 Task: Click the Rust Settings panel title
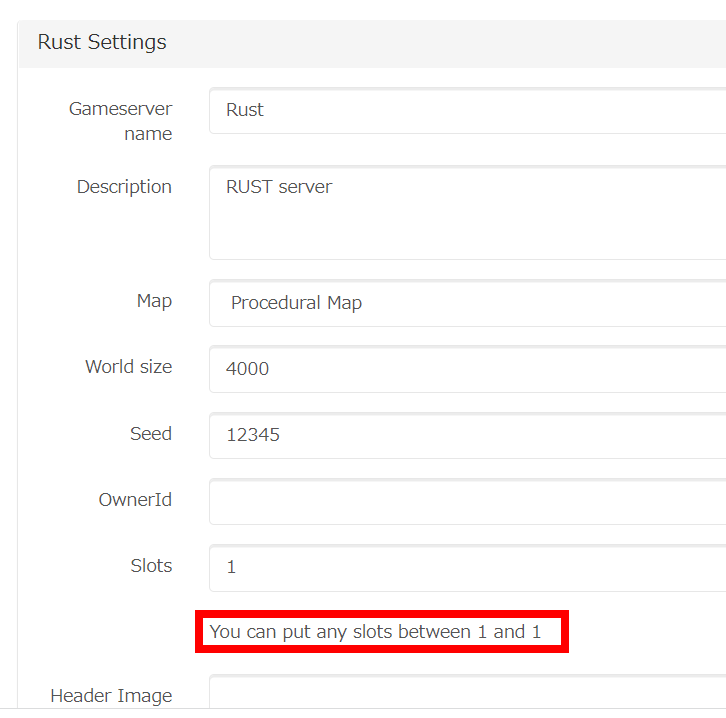pos(102,42)
